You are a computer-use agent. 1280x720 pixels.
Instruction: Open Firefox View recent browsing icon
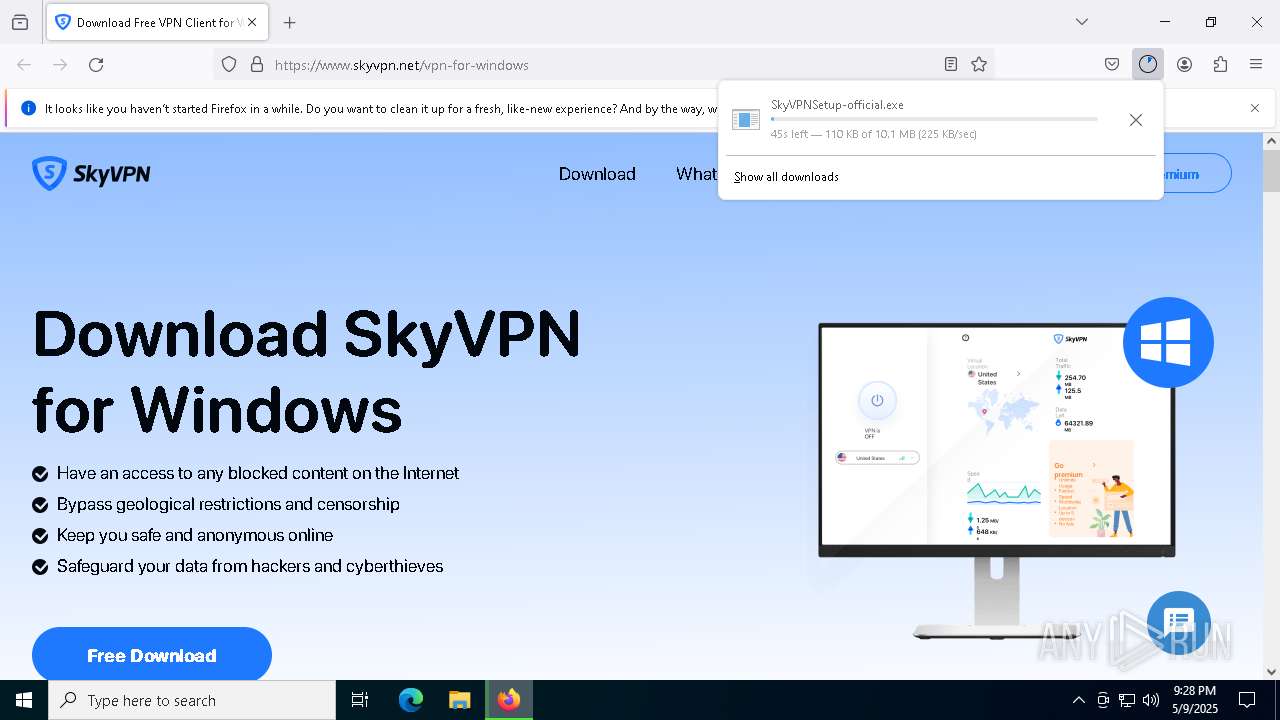coord(20,22)
